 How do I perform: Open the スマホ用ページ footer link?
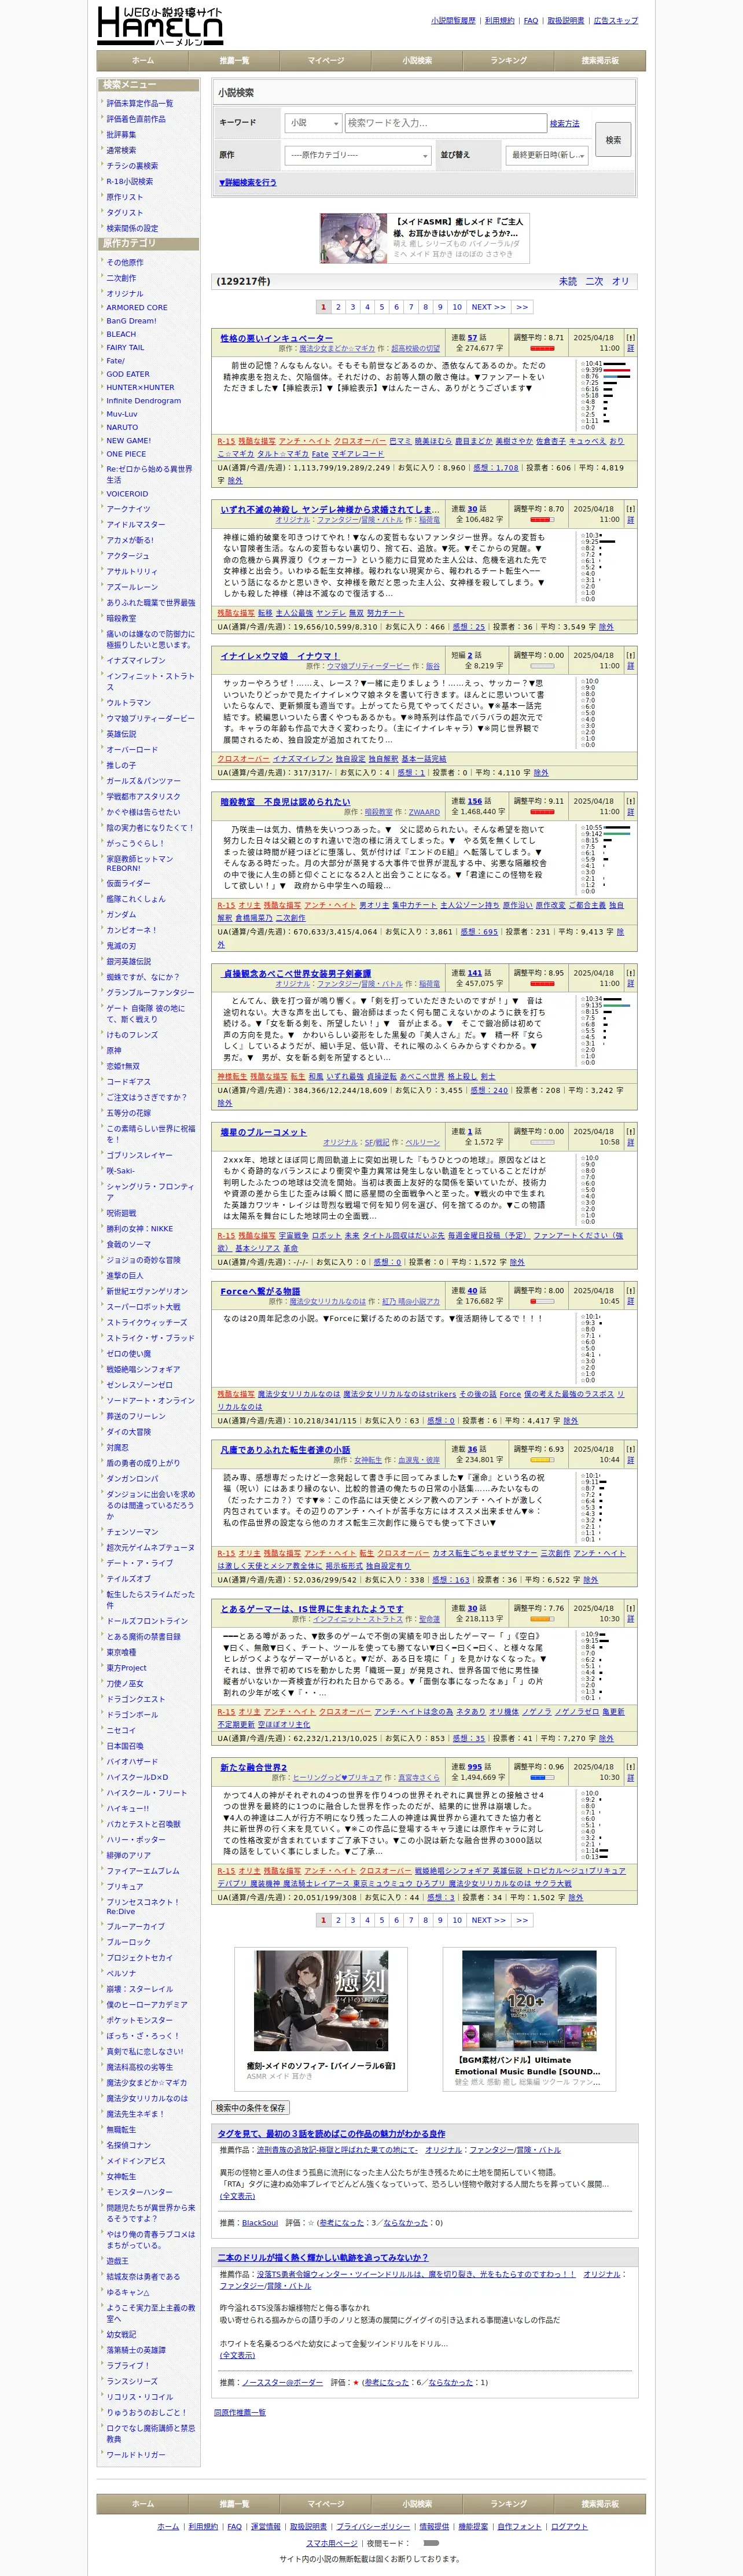coord(332,2543)
